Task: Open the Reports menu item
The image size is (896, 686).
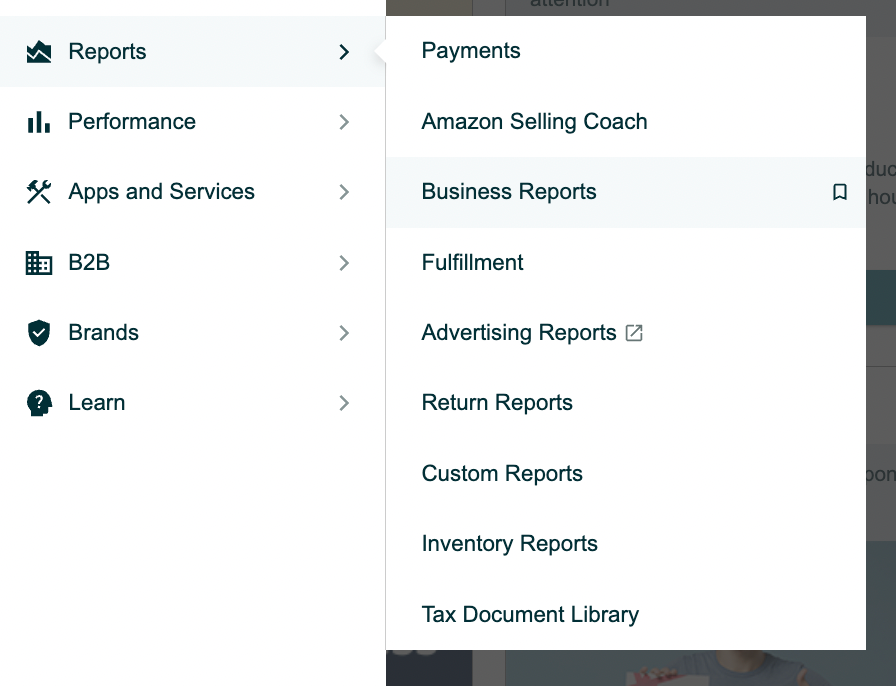Action: [193, 52]
